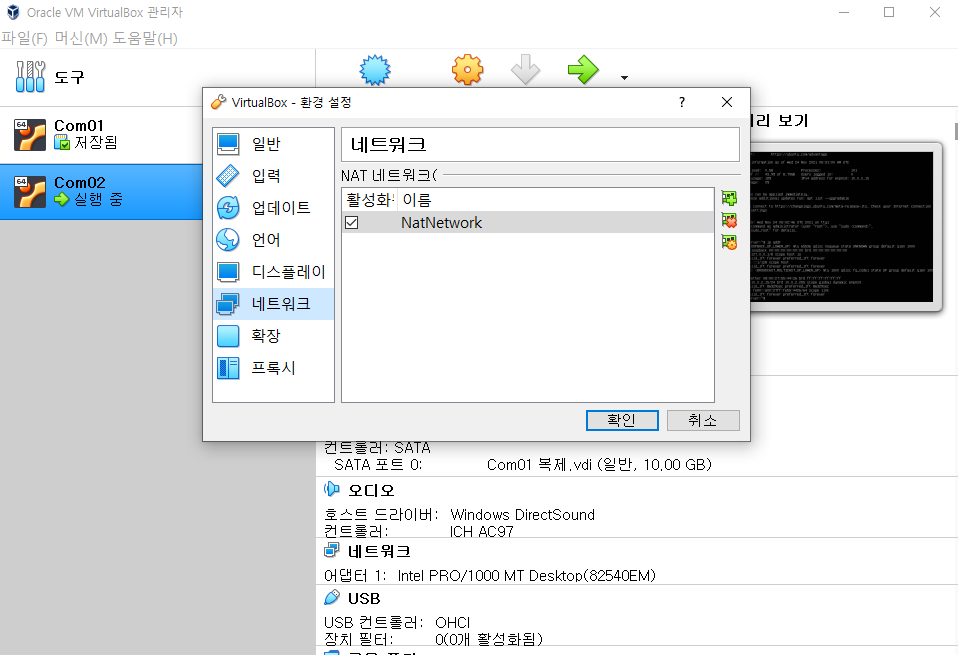Select the Com02 running machine
Screen dimensions: 958x655
coord(101,191)
